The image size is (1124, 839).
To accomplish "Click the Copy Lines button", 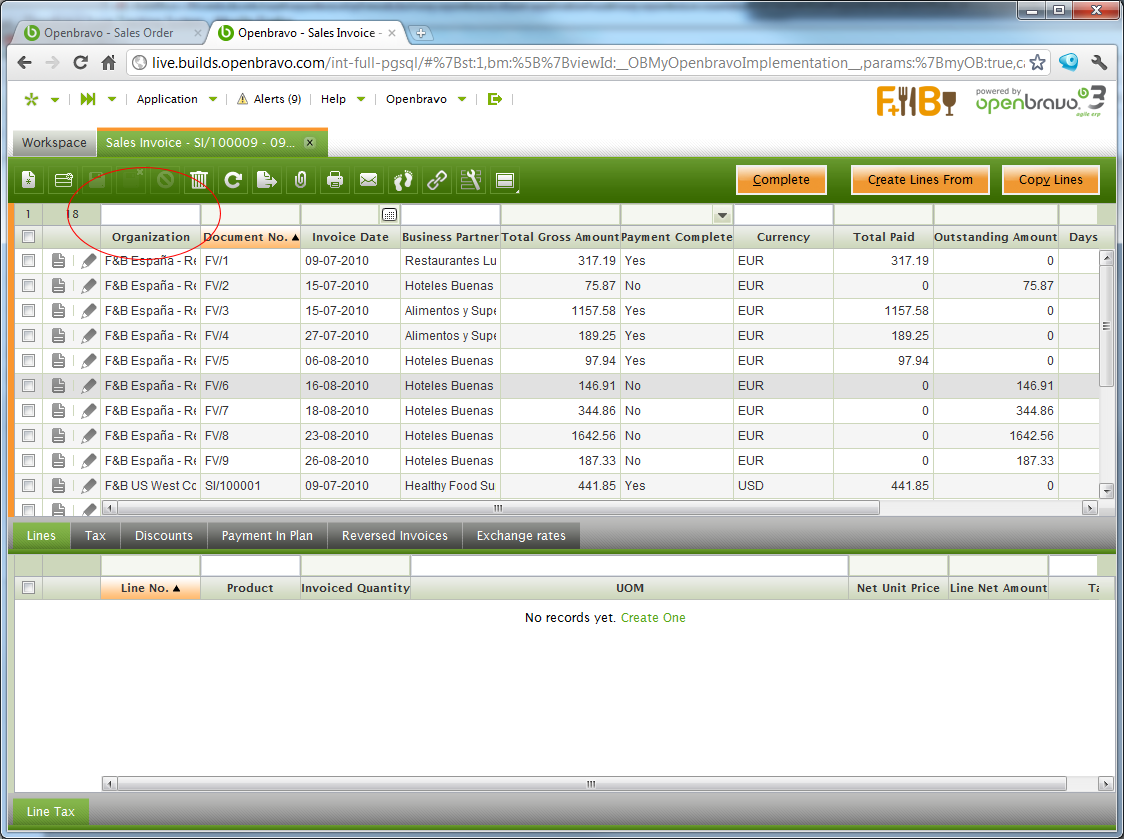I will click(x=1051, y=180).
